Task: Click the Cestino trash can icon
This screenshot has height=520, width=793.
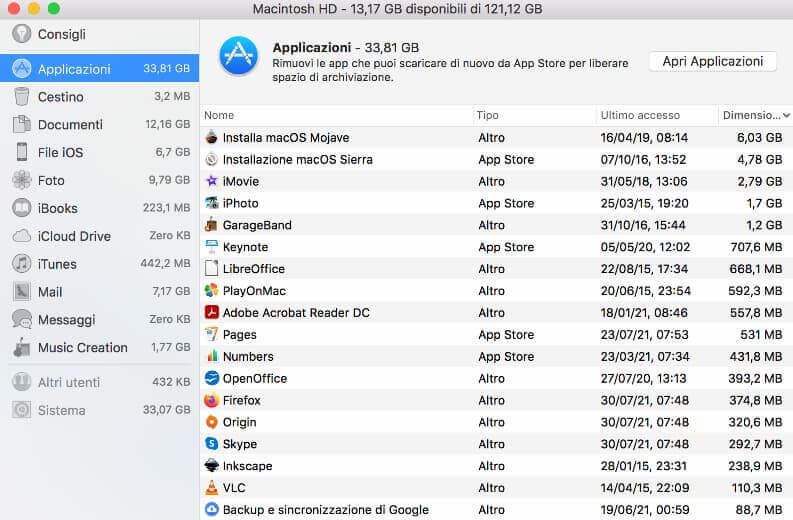Action: point(21,96)
